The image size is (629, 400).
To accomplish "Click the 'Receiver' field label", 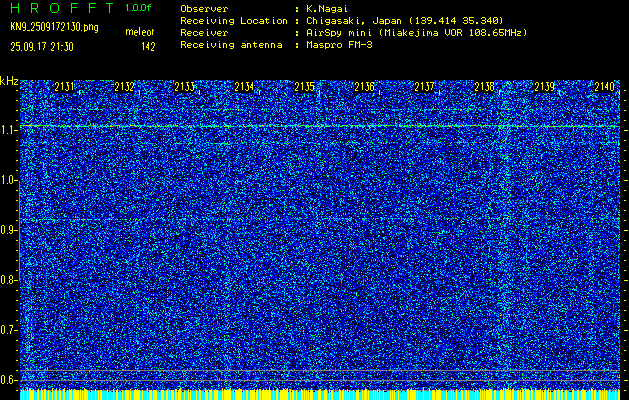I will 204,33.
